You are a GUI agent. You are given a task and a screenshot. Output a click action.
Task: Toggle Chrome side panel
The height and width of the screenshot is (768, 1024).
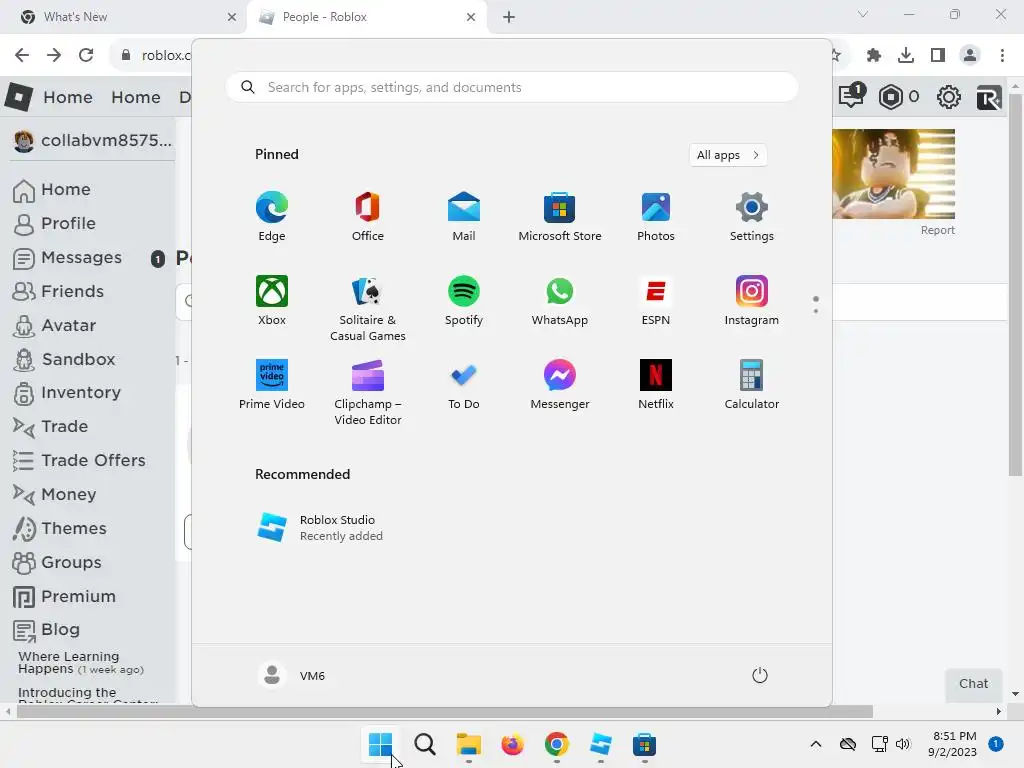click(x=938, y=55)
